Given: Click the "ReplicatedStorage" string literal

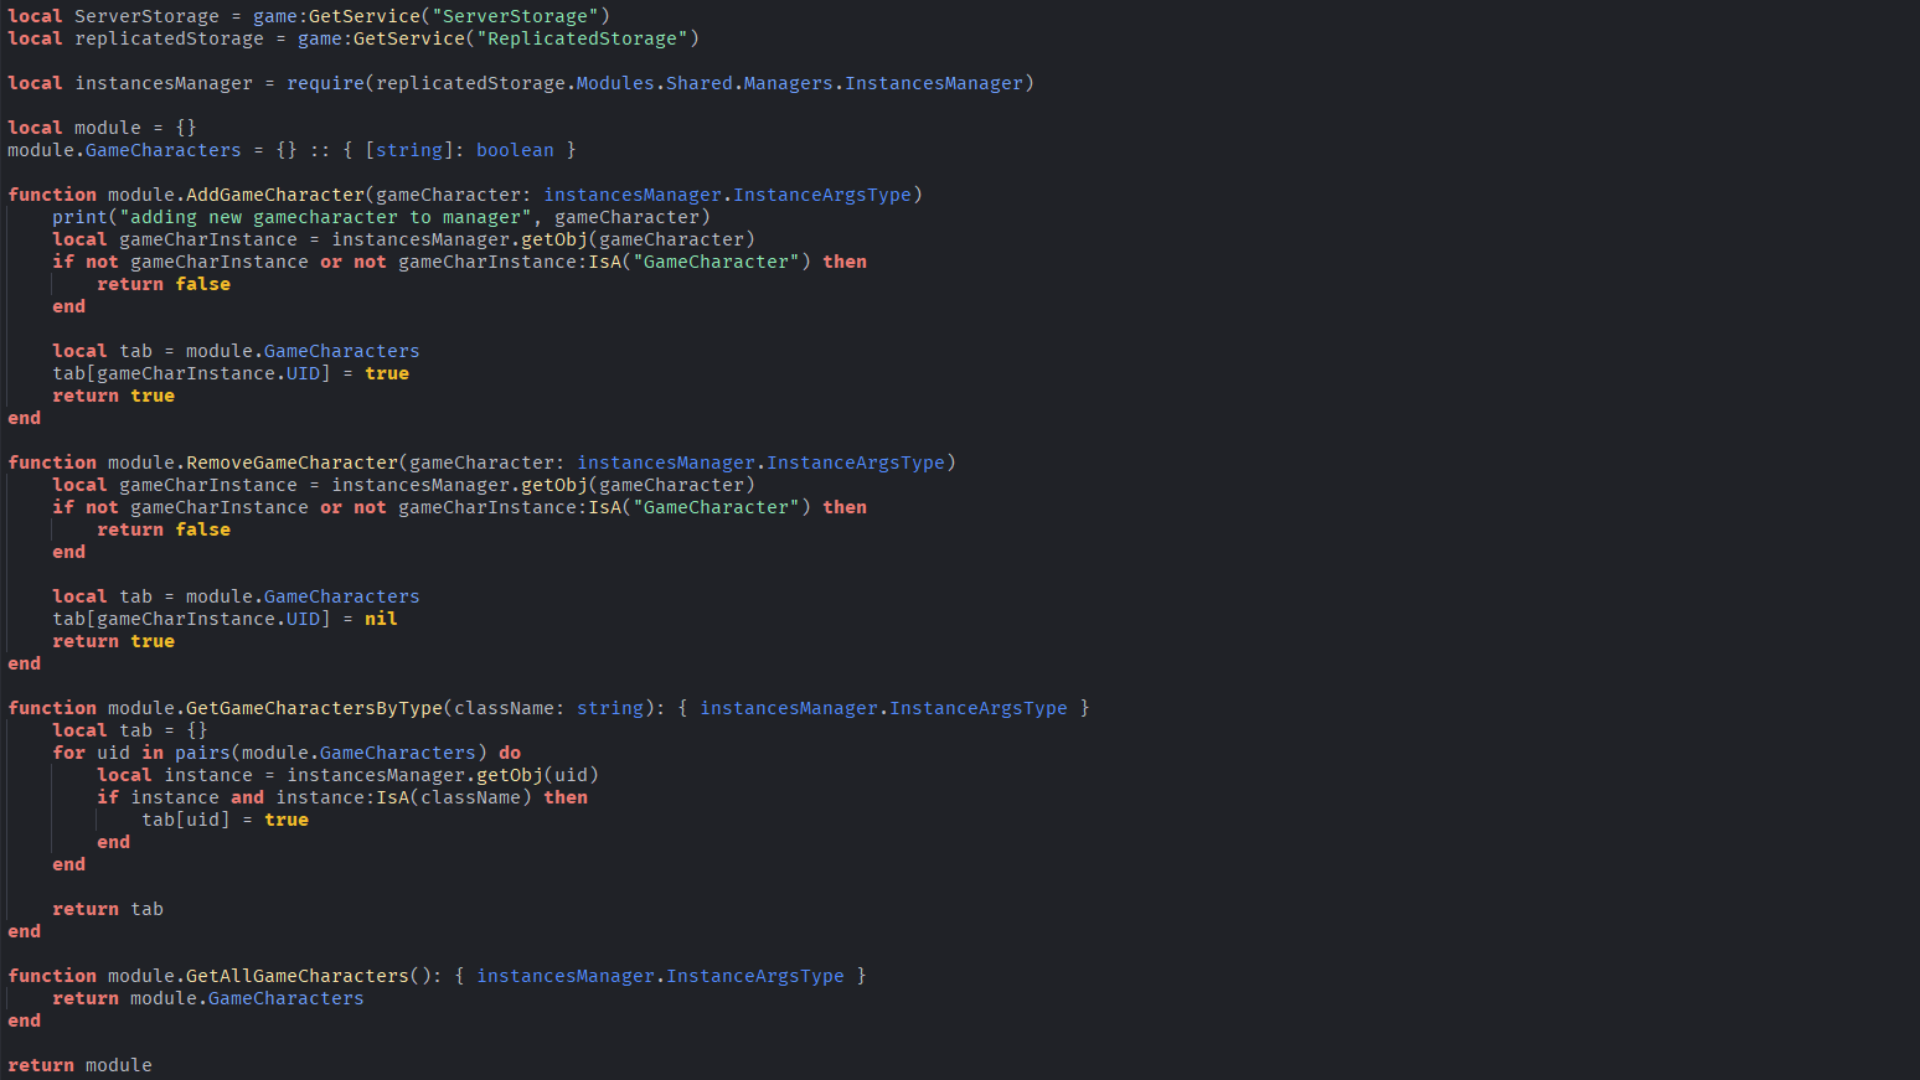Looking at the screenshot, I should (x=582, y=39).
